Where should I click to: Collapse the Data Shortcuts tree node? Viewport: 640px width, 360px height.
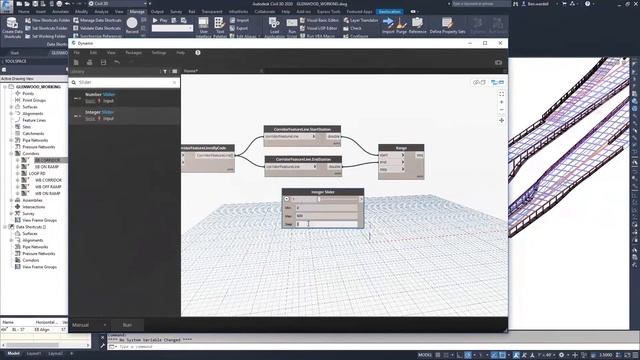(x=5, y=227)
